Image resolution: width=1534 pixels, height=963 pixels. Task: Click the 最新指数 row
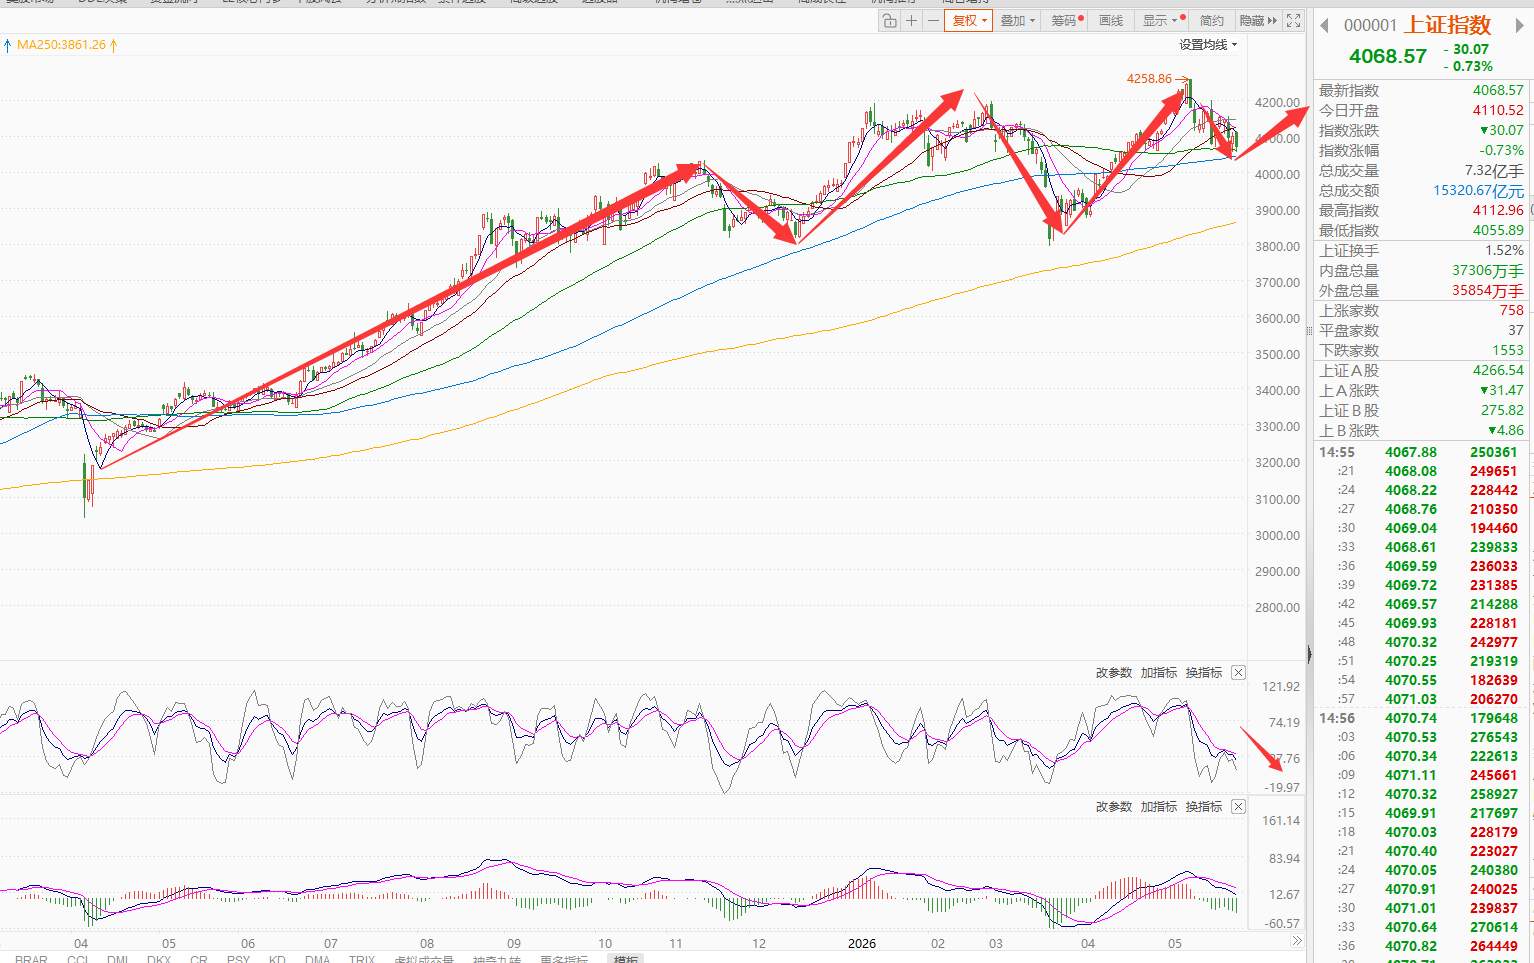pyautogui.click(x=1421, y=90)
